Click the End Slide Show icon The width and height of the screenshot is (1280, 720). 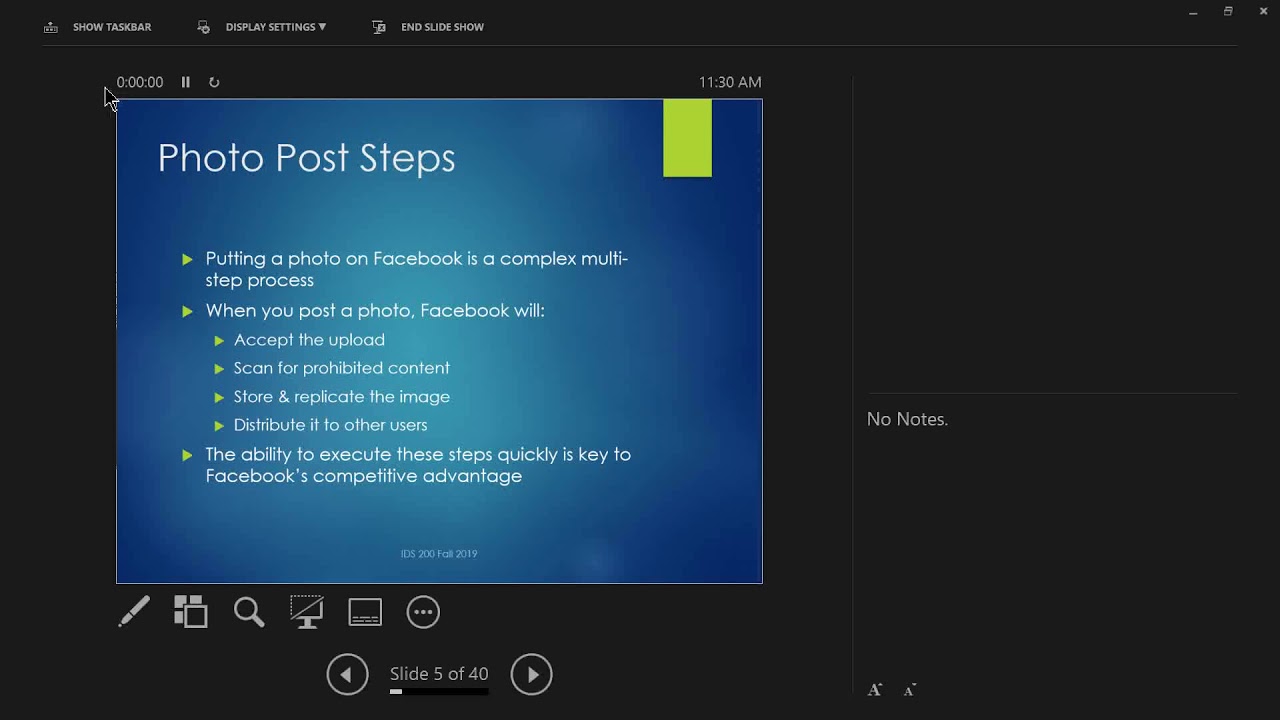379,27
